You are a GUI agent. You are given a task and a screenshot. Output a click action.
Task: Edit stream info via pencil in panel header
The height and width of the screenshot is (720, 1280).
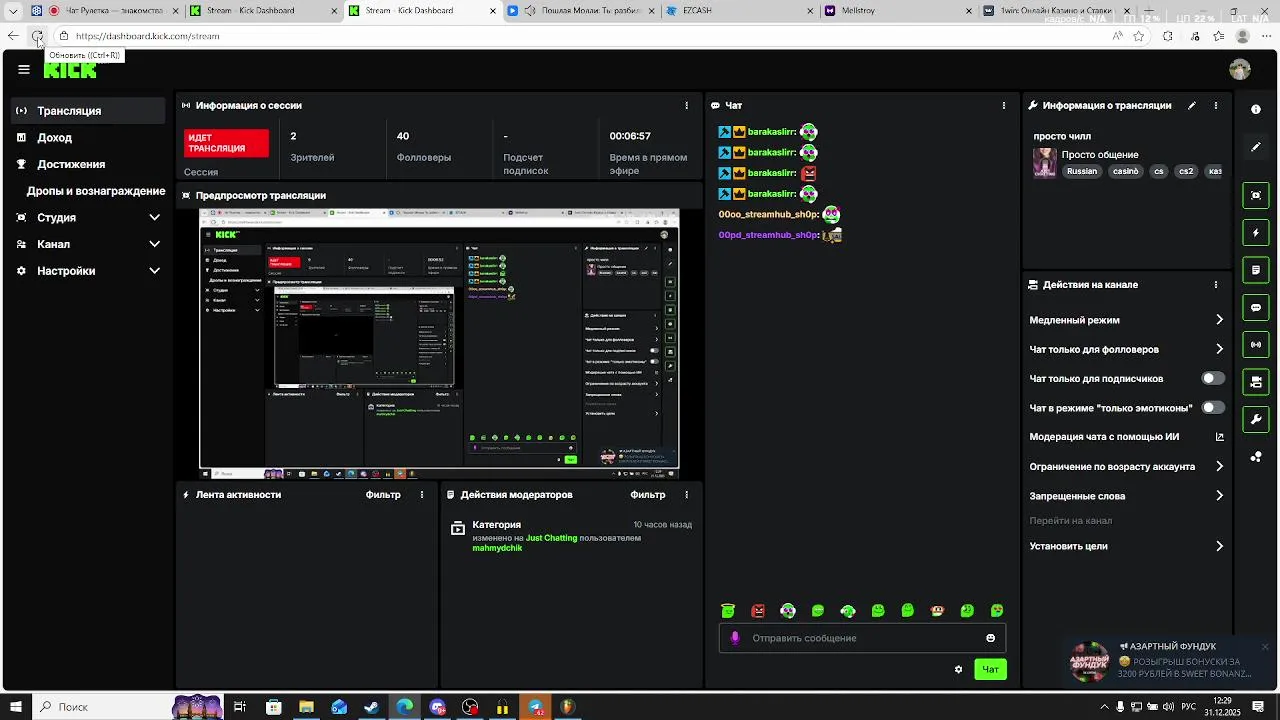1191,105
